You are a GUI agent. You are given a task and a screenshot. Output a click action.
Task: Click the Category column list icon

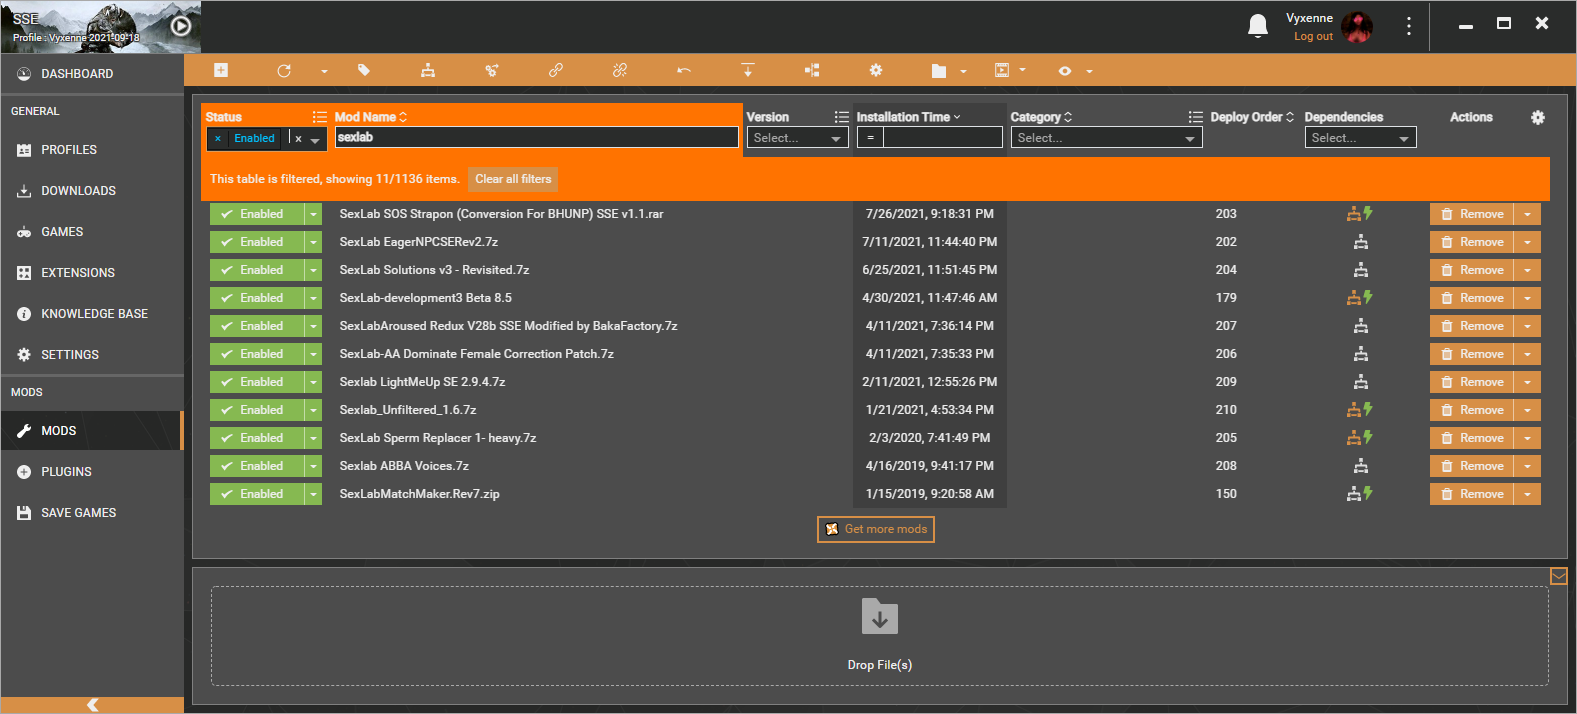point(1196,117)
